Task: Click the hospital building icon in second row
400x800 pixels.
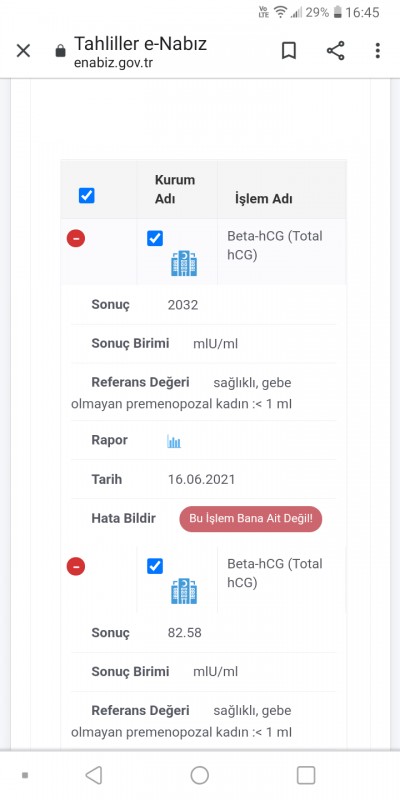Action: (x=184, y=591)
